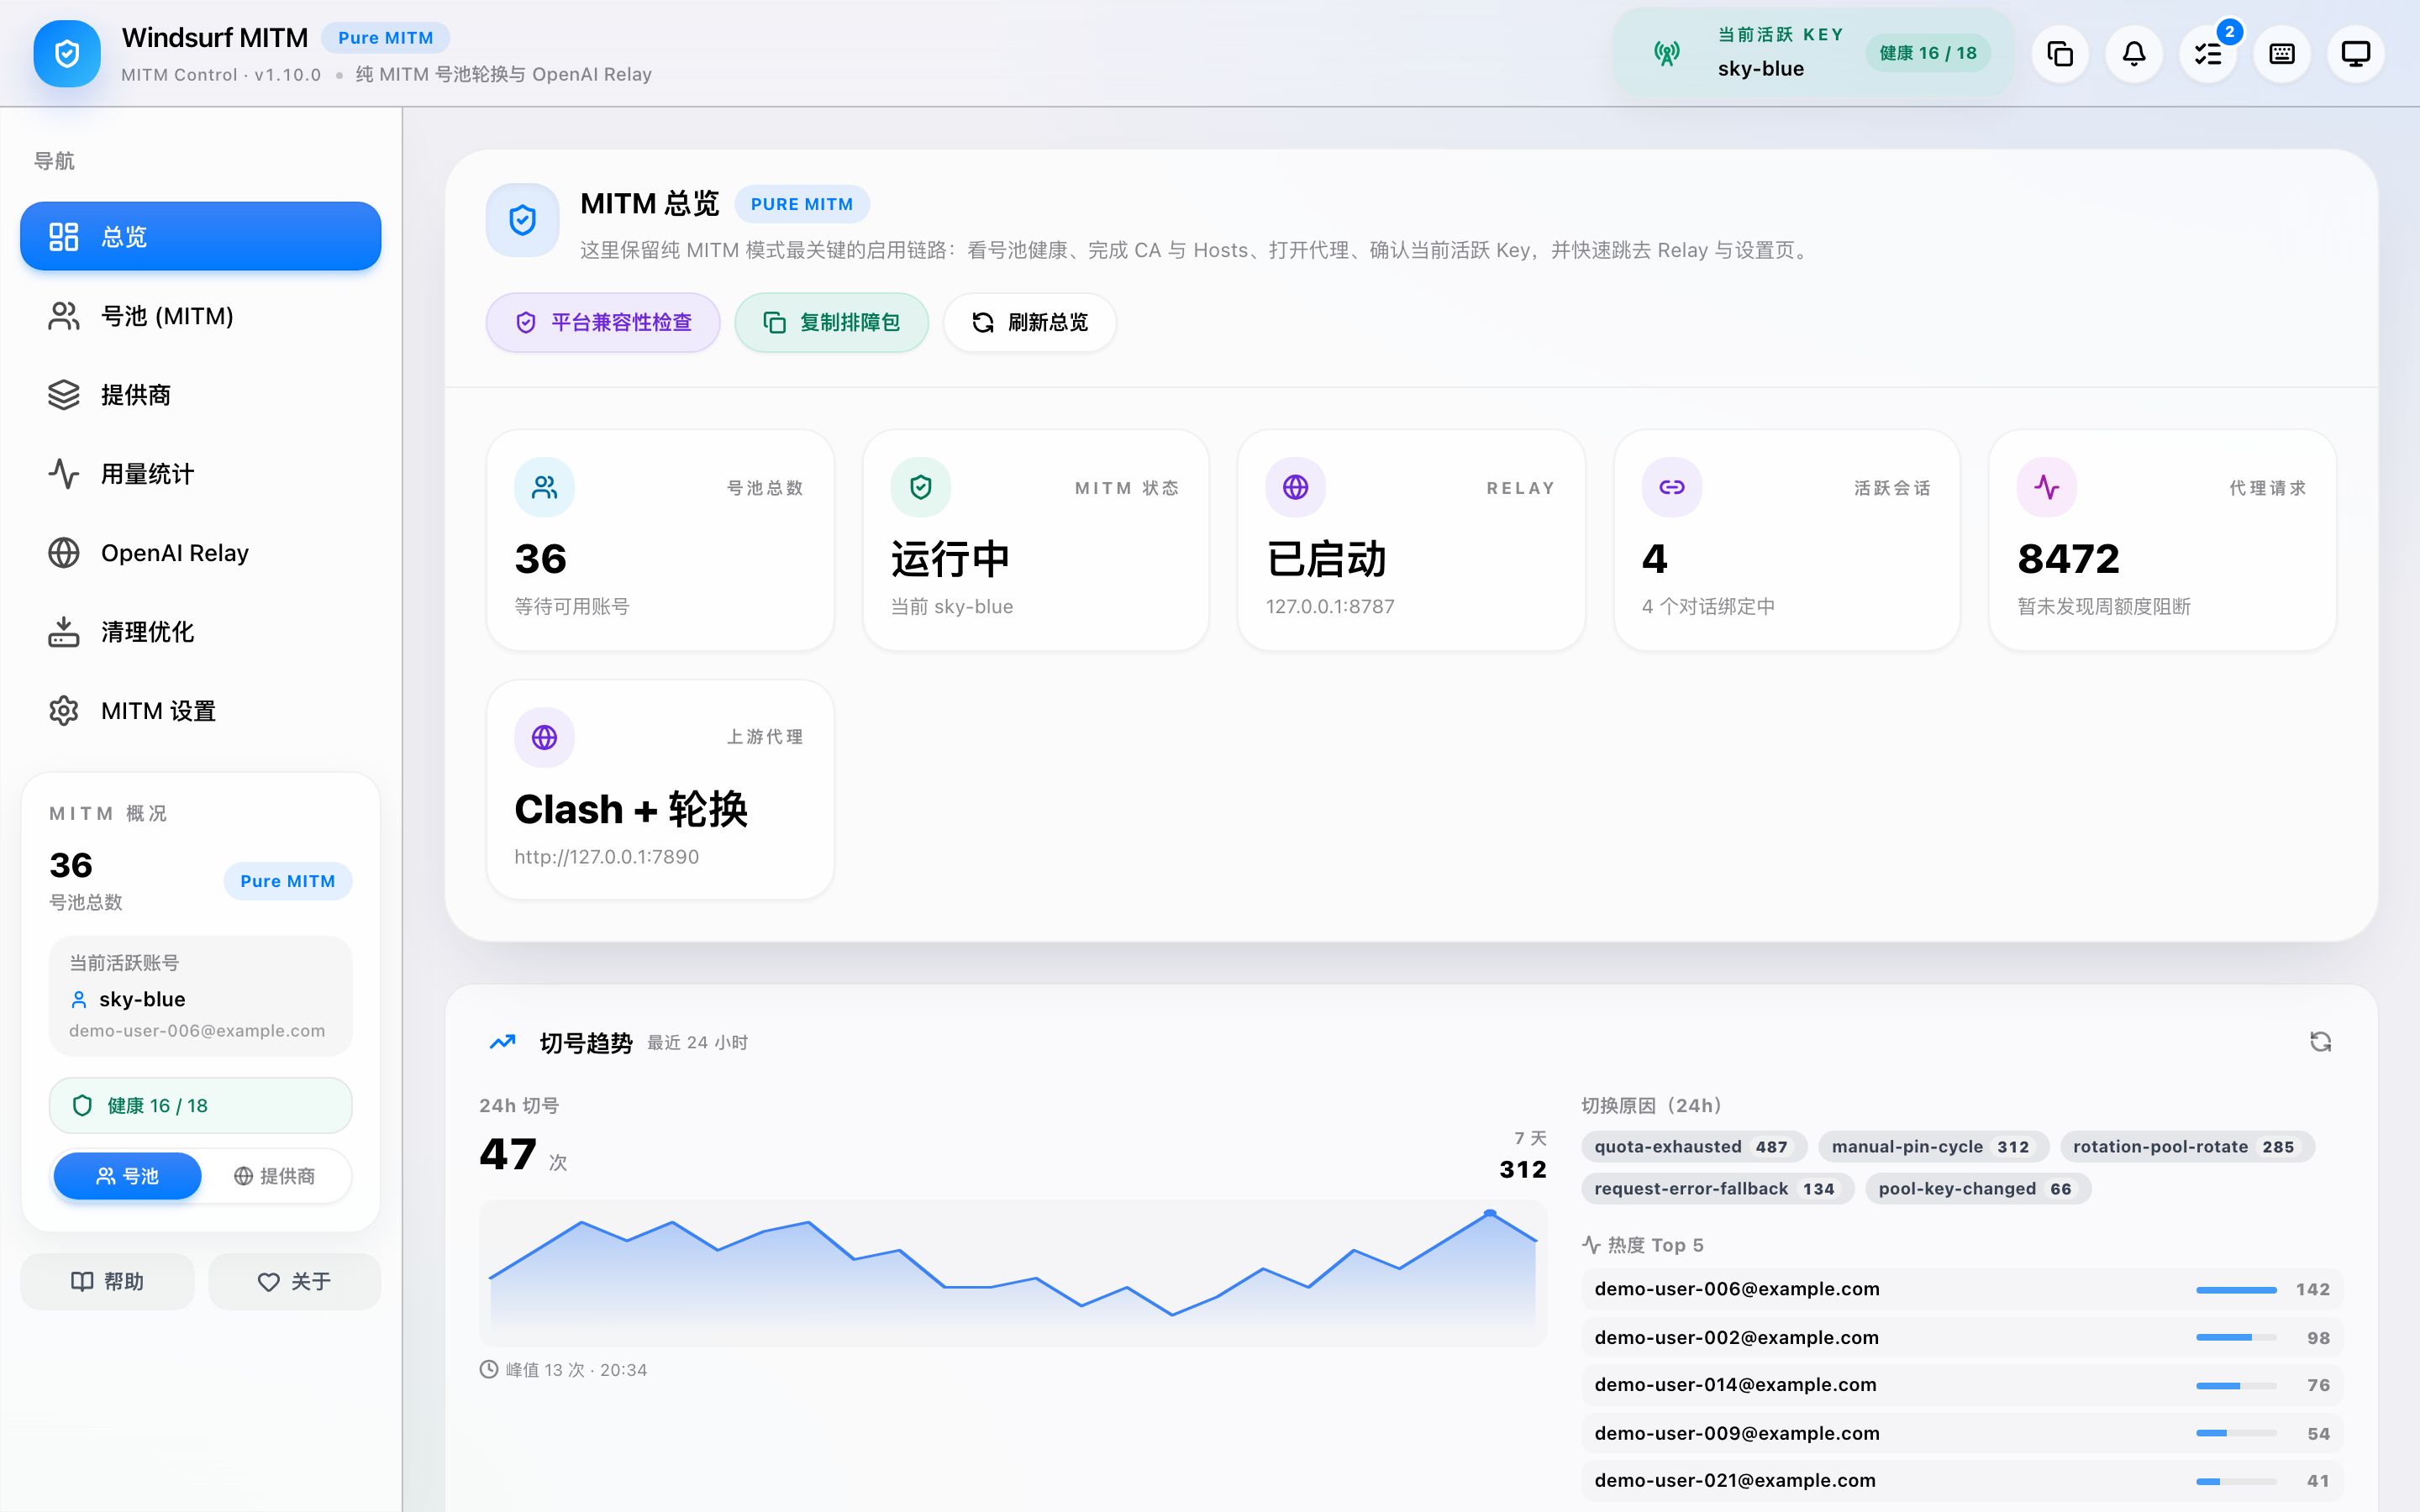Click the Pure MITM badge in sidebar card
Image resolution: width=2420 pixels, height=1512 pixels.
pos(287,881)
